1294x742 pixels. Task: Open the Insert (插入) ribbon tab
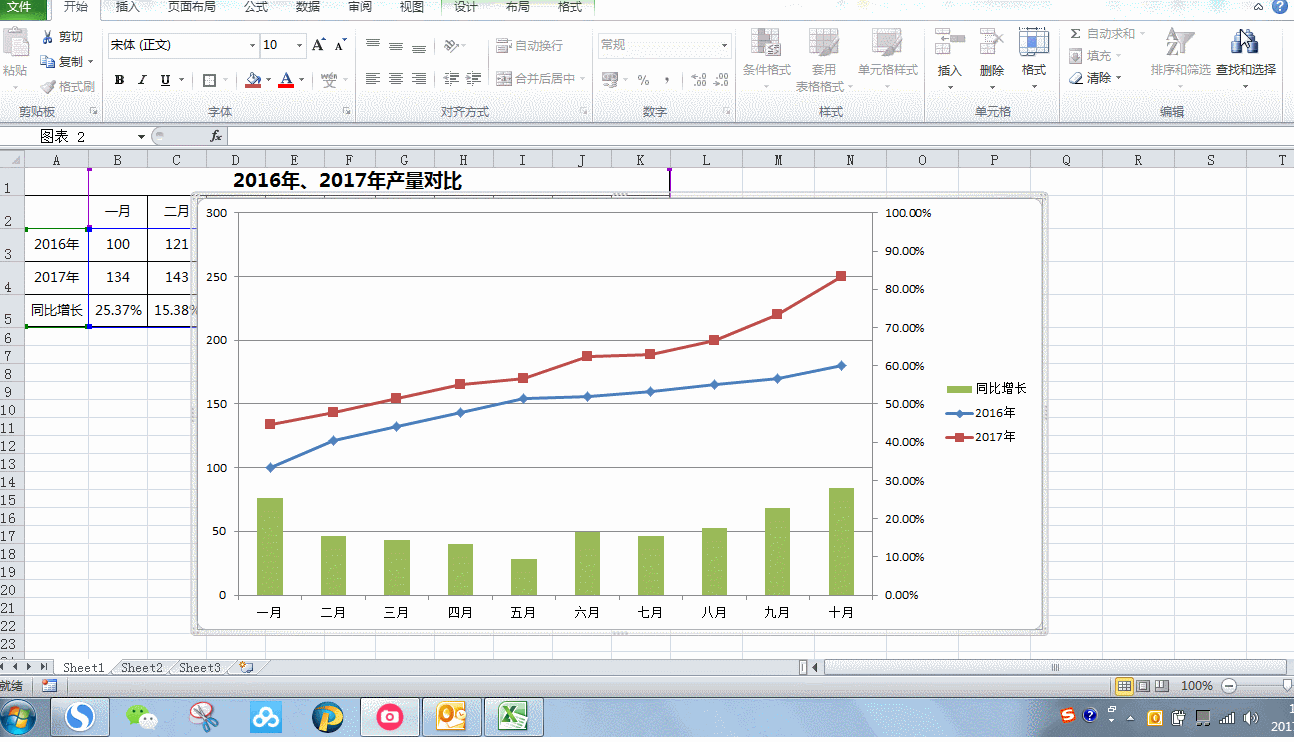128,7
